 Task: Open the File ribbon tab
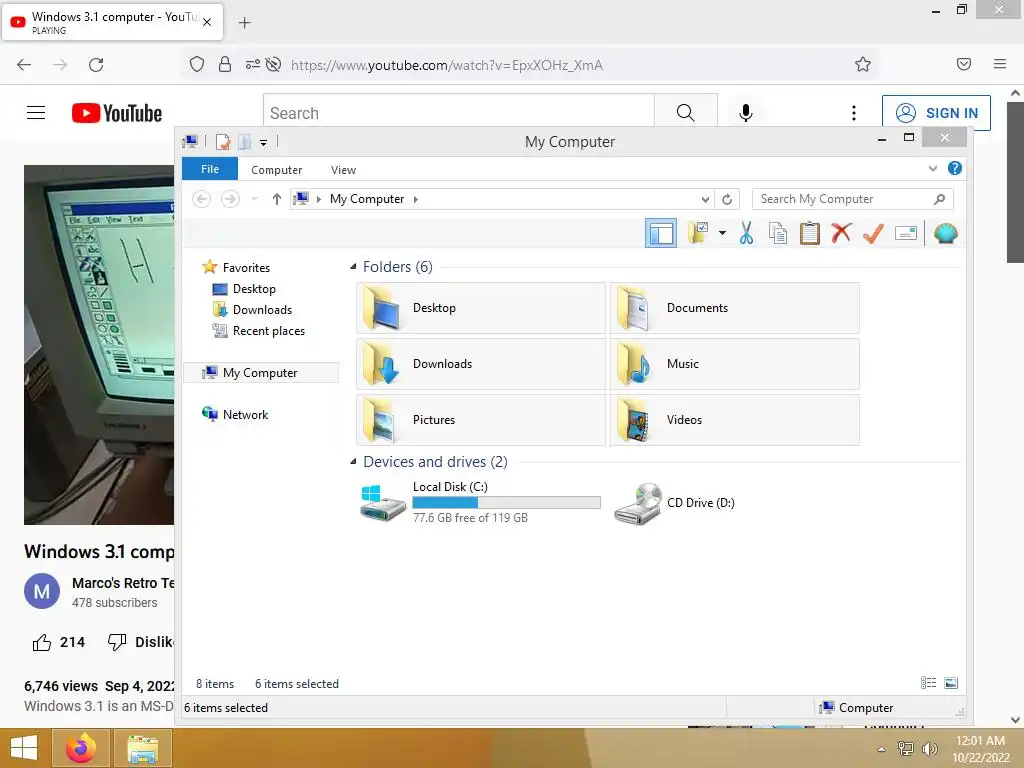[x=210, y=169]
